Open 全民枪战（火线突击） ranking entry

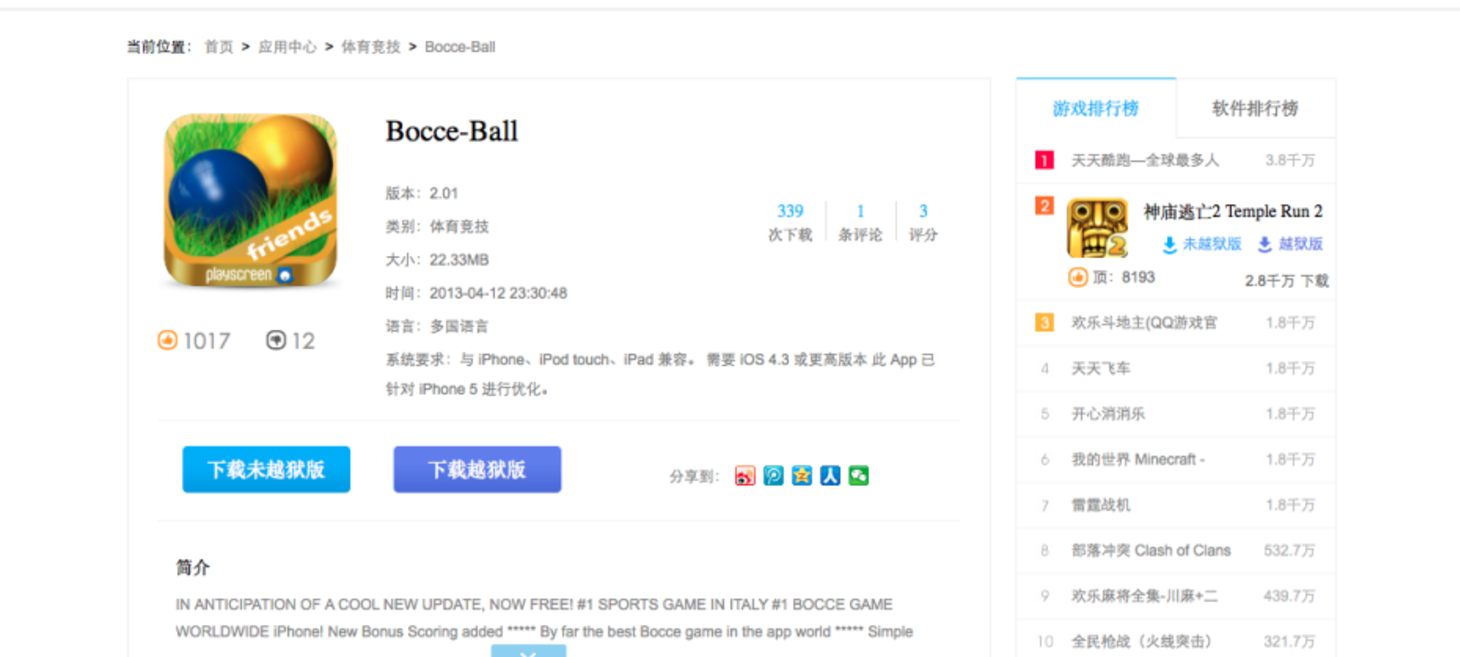[x=1142, y=642]
